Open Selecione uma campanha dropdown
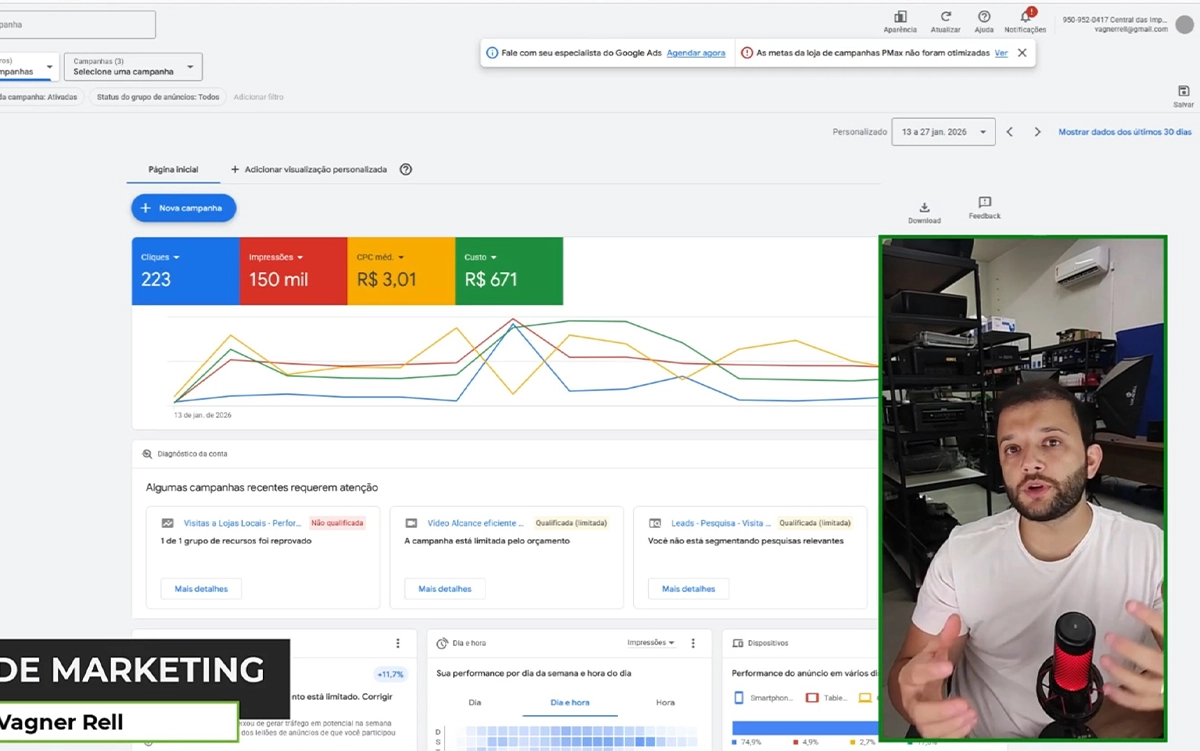The width and height of the screenshot is (1200, 751). pyautogui.click(x=133, y=67)
